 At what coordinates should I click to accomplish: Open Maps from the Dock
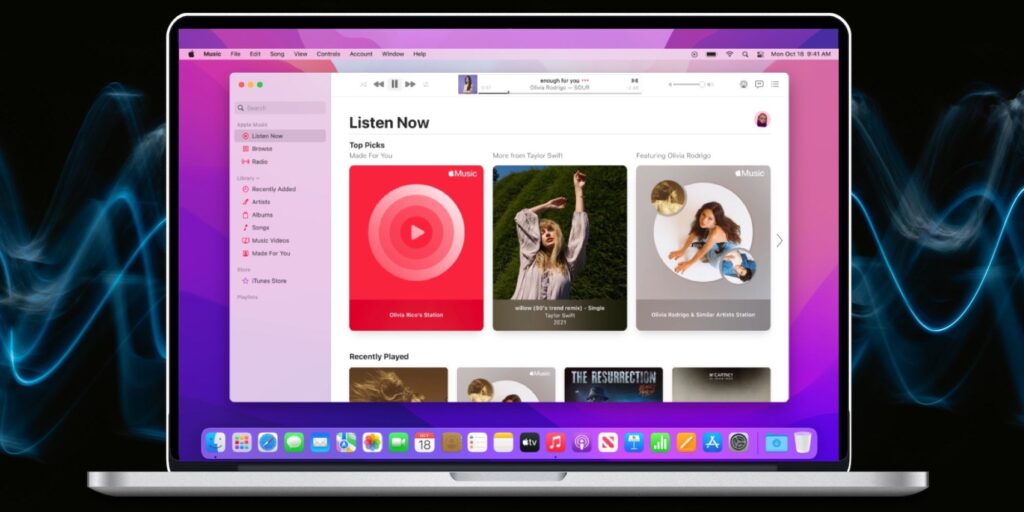pyautogui.click(x=346, y=442)
